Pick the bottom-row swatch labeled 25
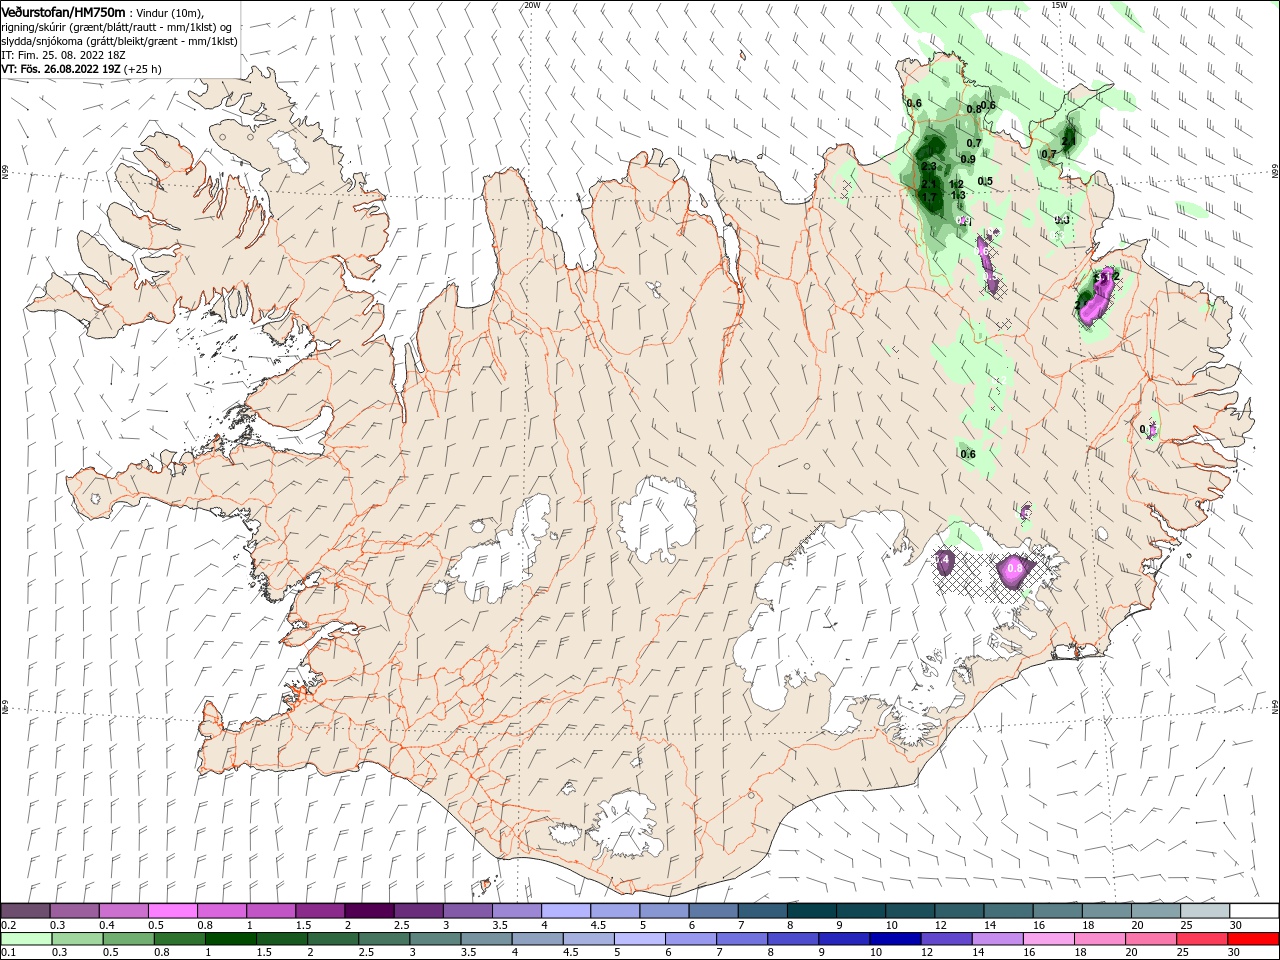The image size is (1280, 960). tap(1201, 939)
